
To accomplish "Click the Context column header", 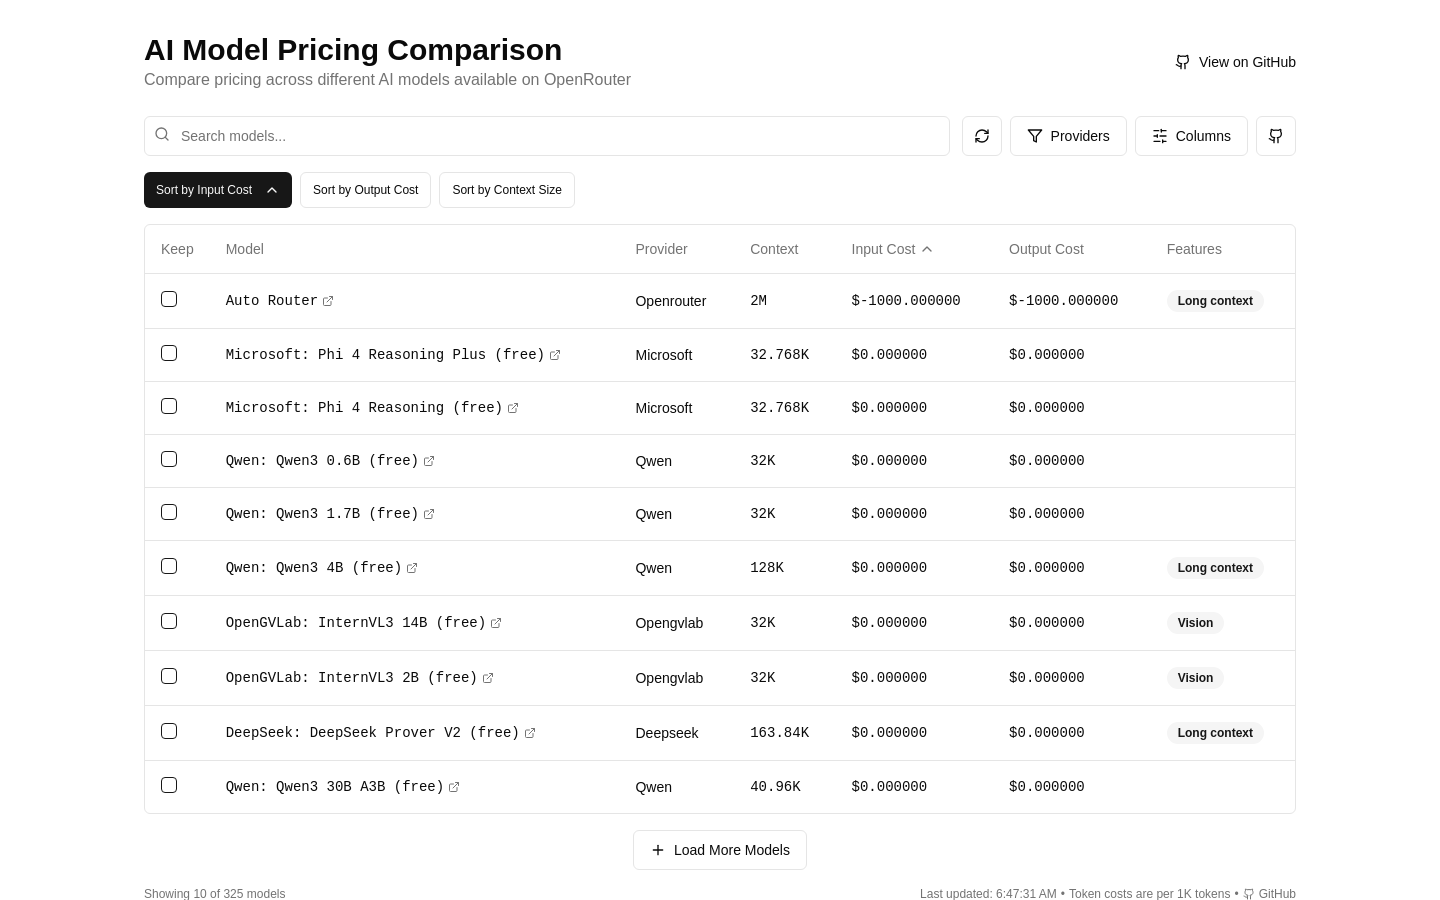I will tap(774, 249).
